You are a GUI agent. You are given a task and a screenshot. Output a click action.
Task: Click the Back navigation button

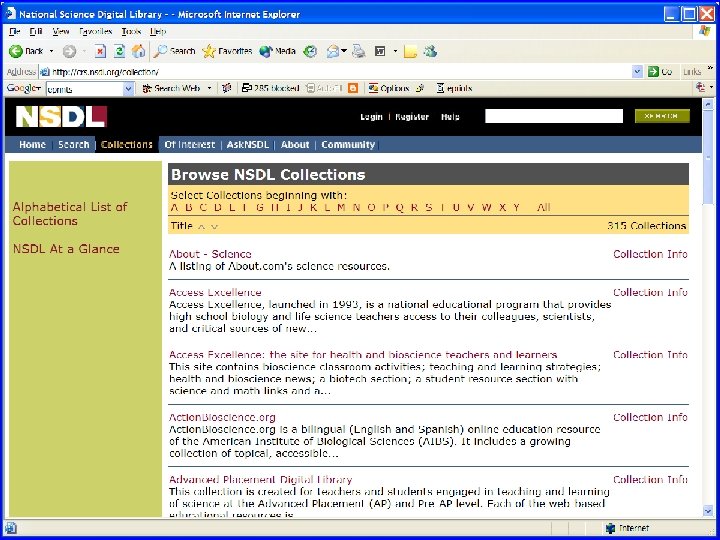click(26, 51)
